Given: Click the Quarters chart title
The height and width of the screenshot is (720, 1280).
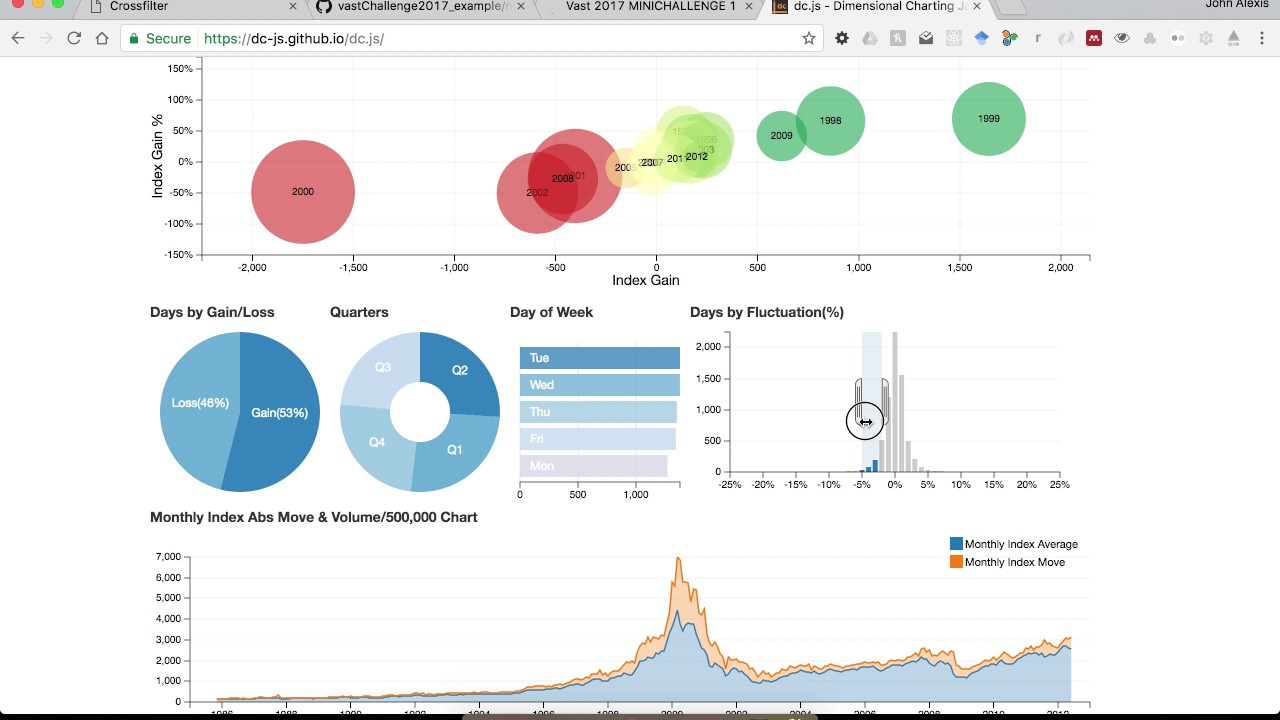Looking at the screenshot, I should 359,312.
